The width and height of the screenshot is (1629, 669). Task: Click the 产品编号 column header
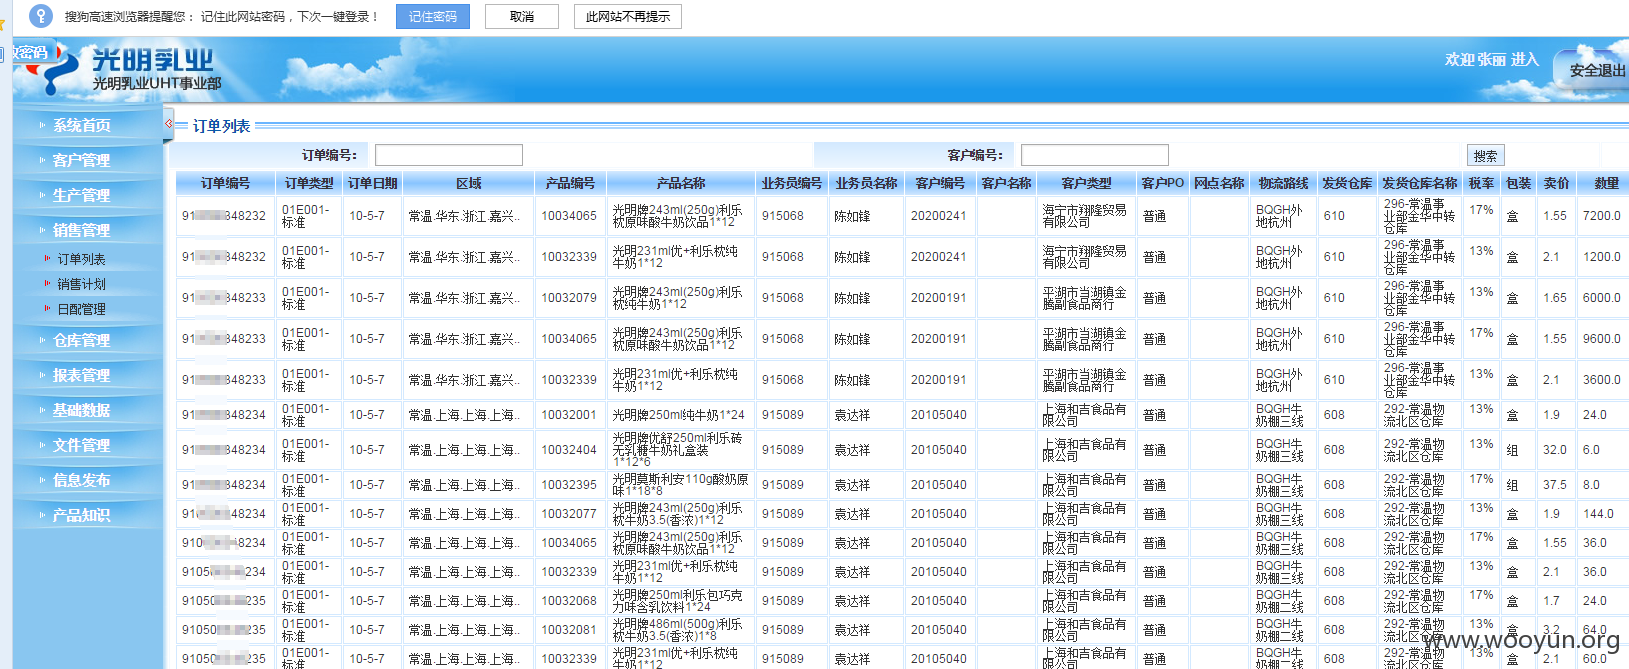coord(570,183)
